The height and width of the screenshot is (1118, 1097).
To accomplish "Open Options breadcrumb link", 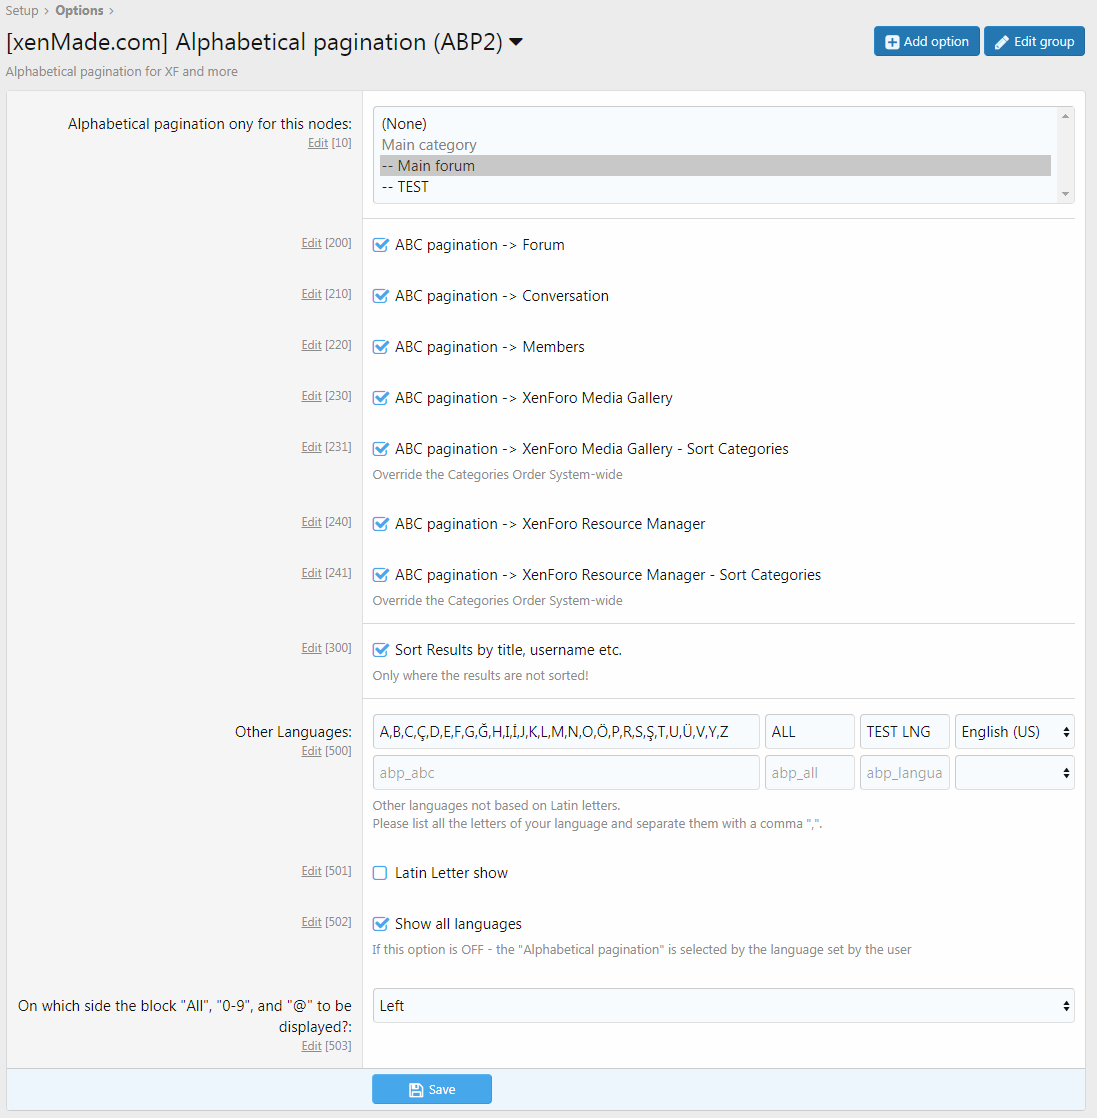I will (79, 11).
